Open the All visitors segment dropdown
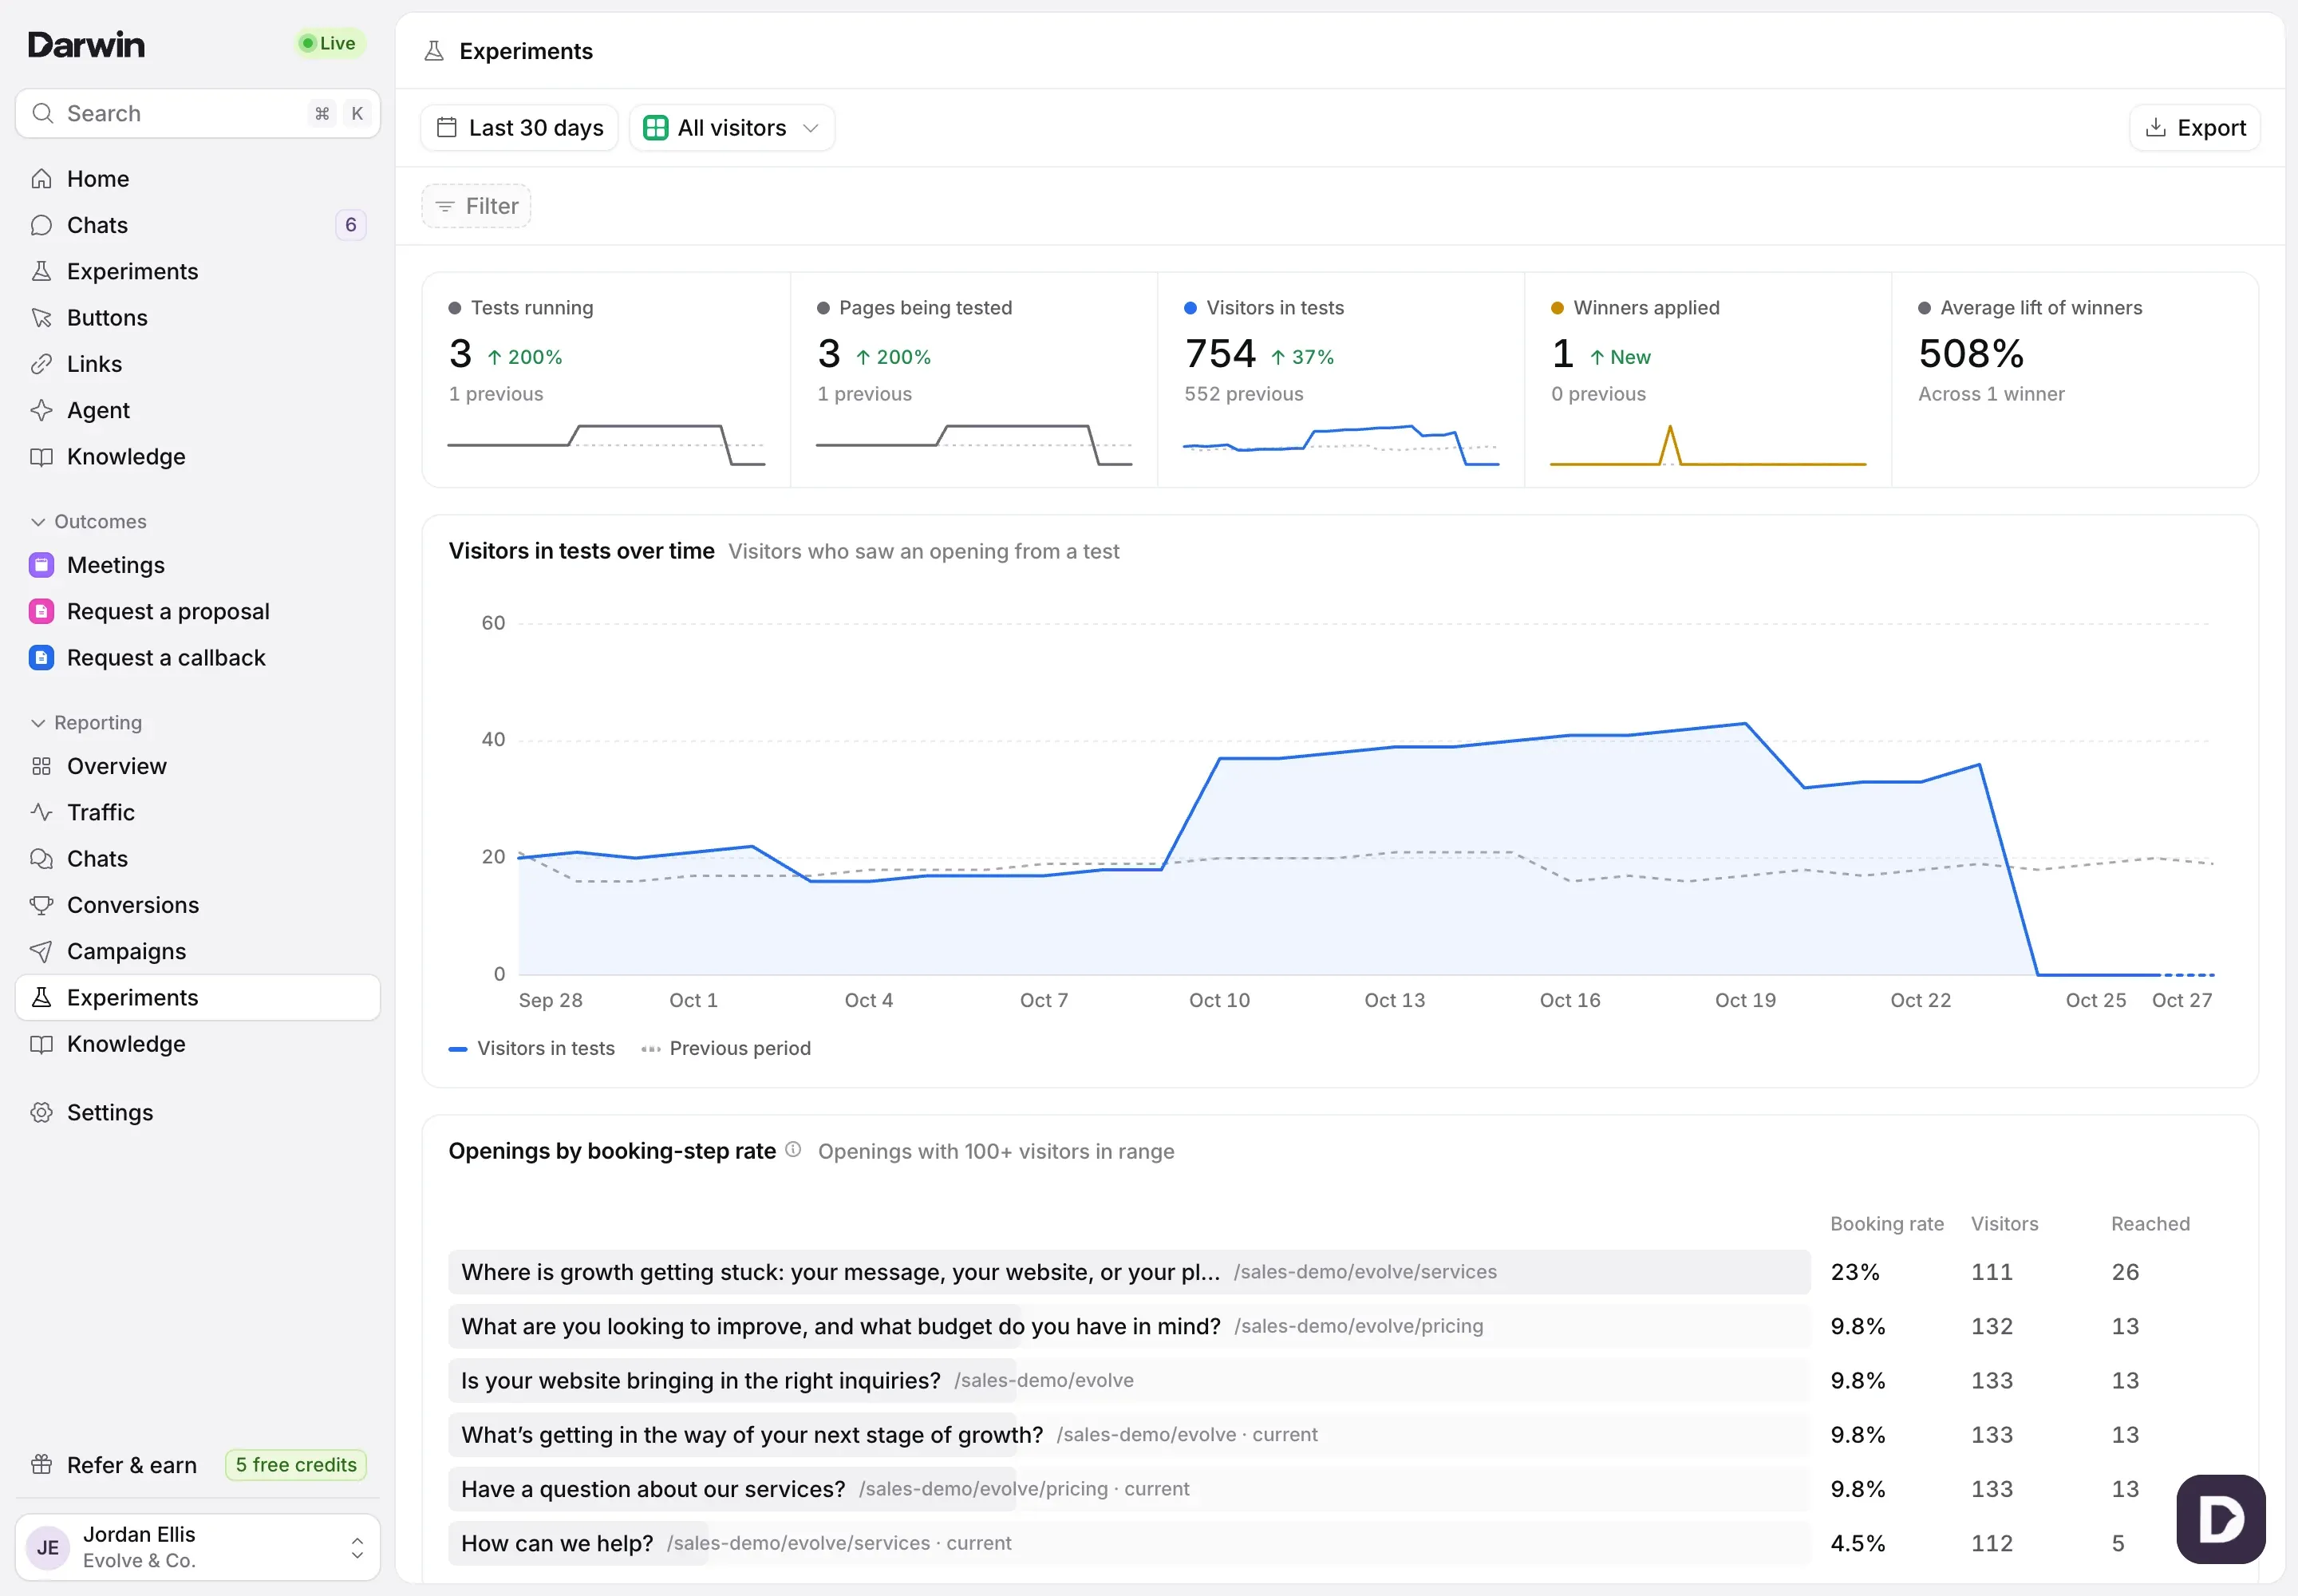The width and height of the screenshot is (2298, 1596). pos(732,128)
